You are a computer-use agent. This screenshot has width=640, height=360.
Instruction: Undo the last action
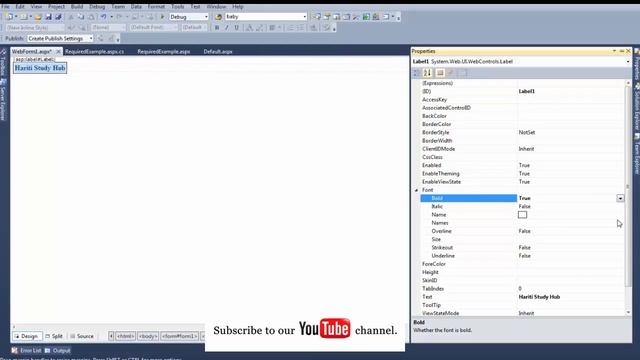[104, 17]
